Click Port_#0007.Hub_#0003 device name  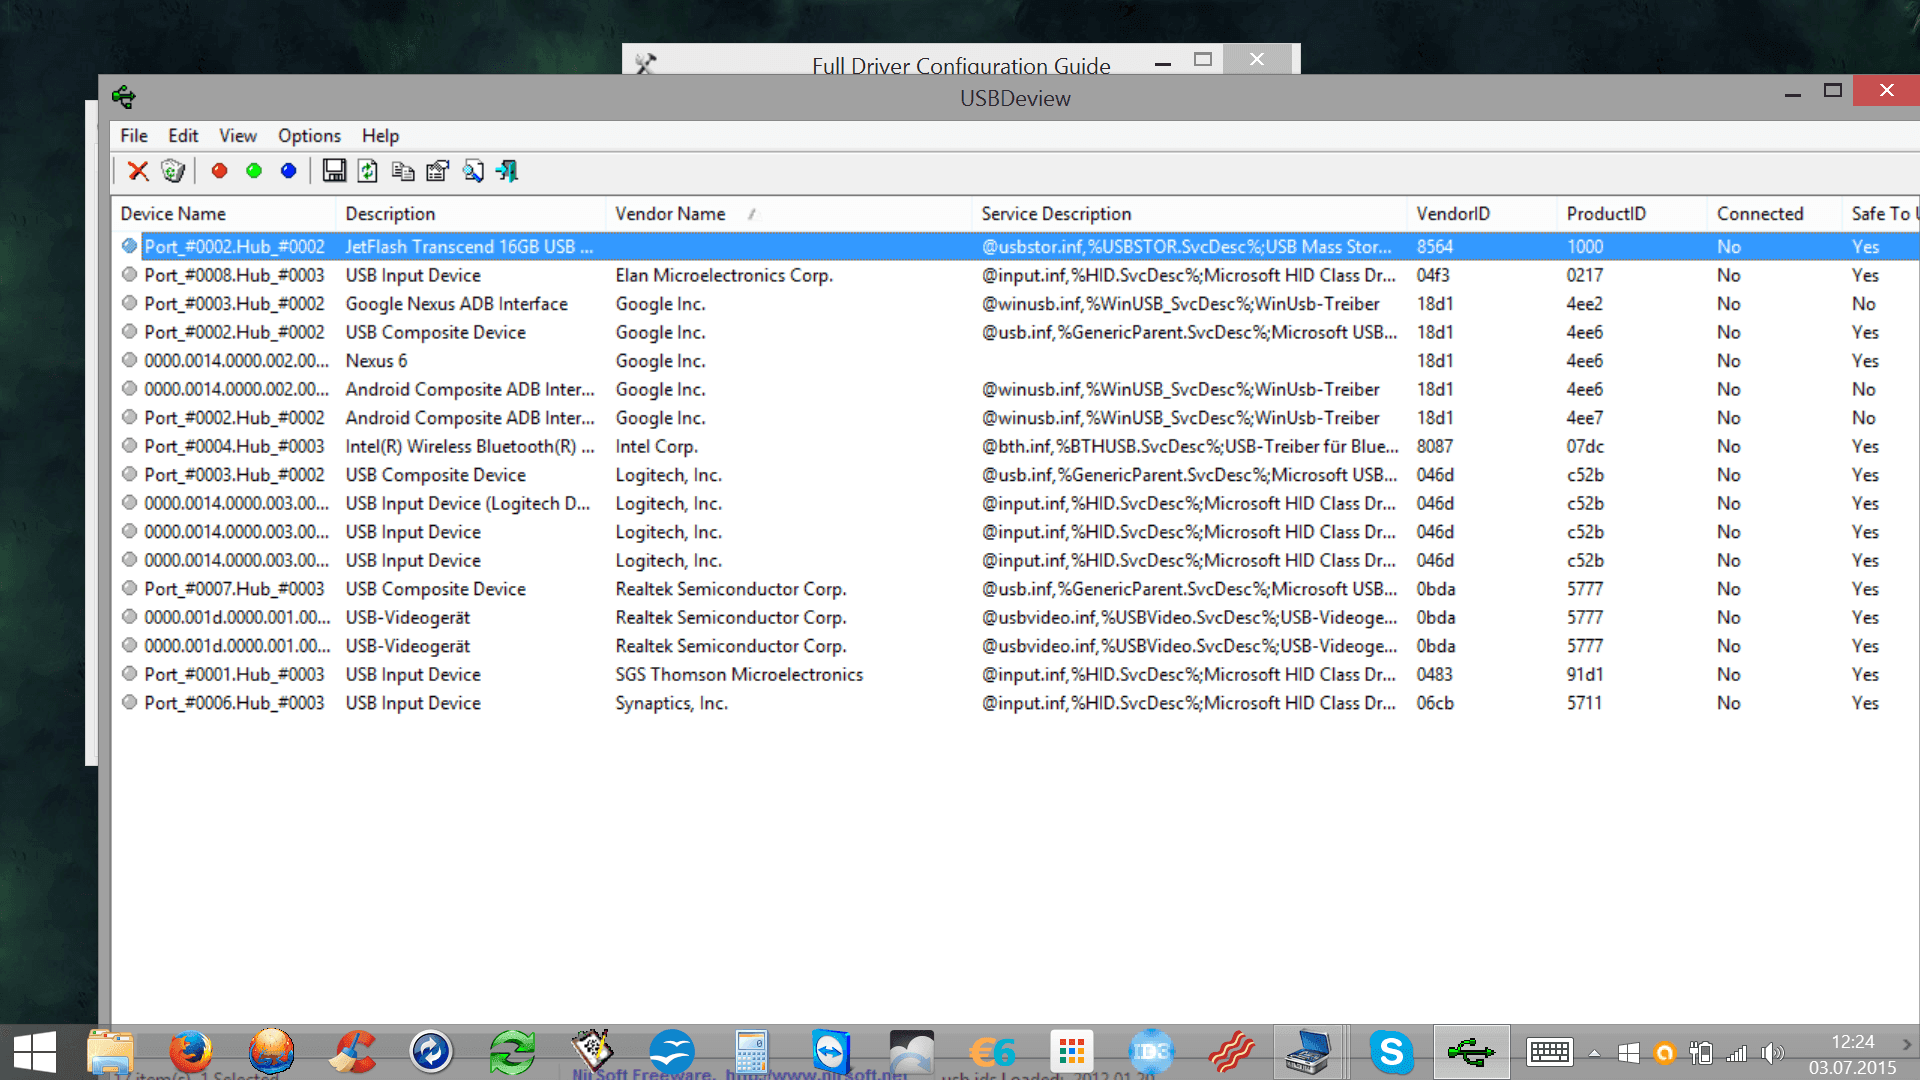click(x=234, y=589)
